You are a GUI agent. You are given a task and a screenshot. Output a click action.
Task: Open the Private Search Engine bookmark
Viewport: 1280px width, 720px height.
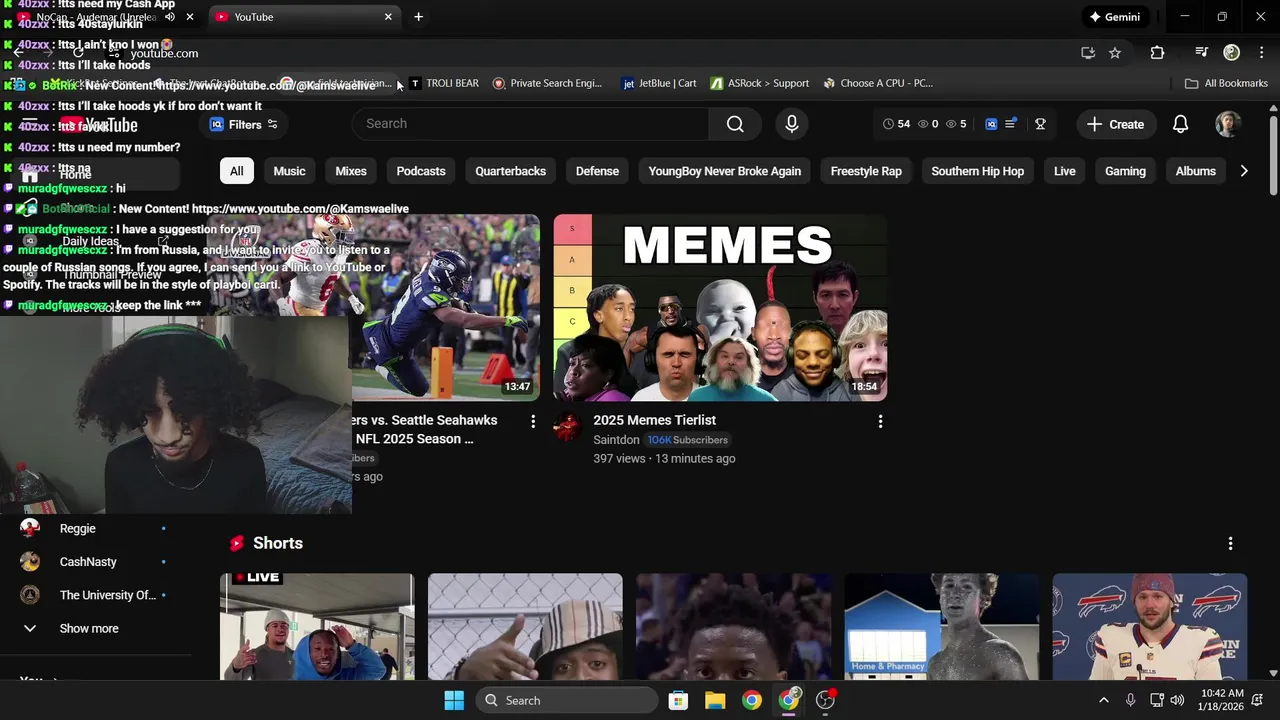click(547, 83)
